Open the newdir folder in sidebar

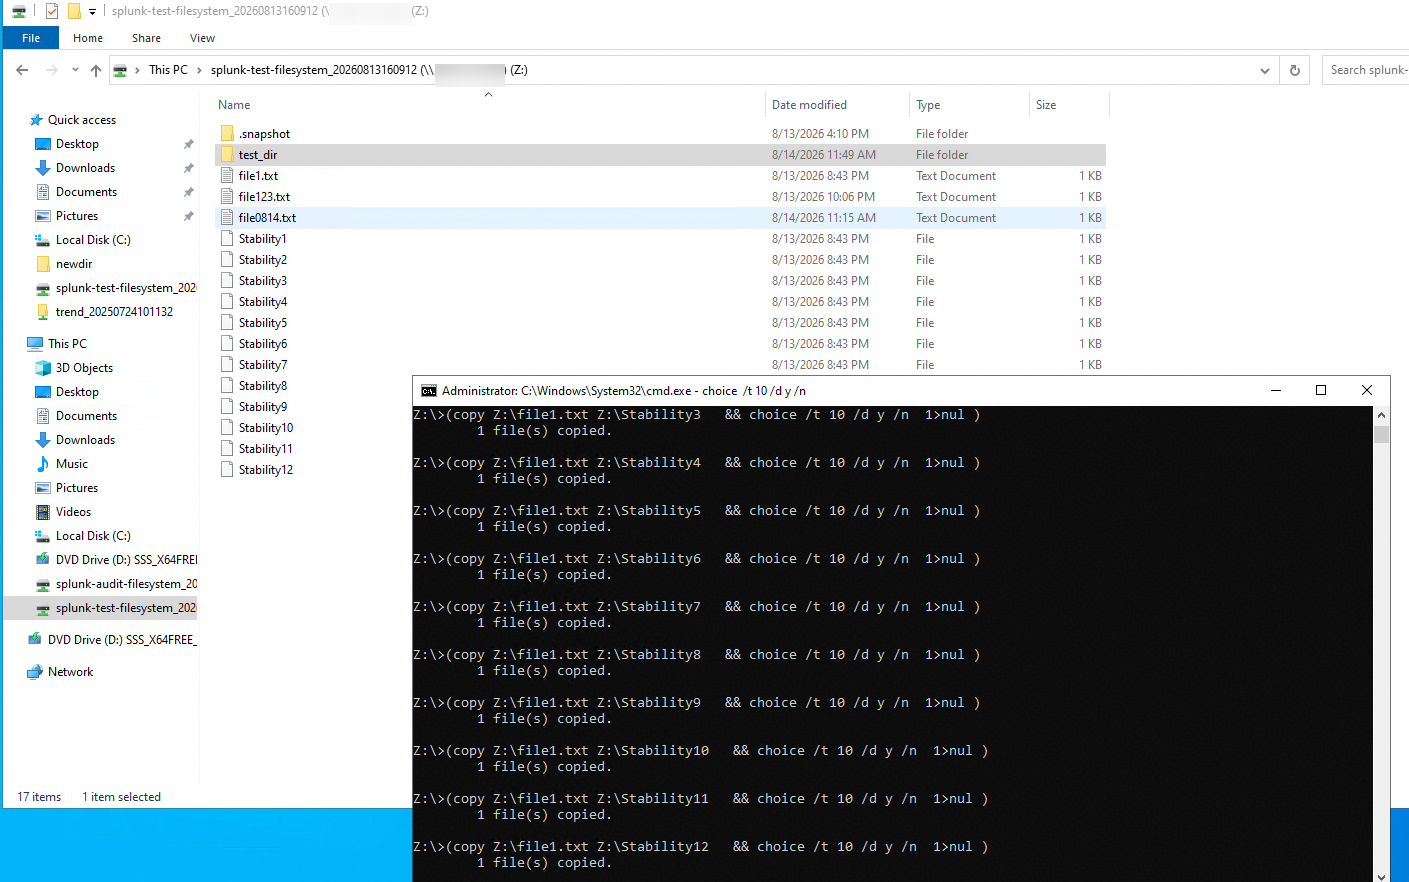pyautogui.click(x=74, y=264)
